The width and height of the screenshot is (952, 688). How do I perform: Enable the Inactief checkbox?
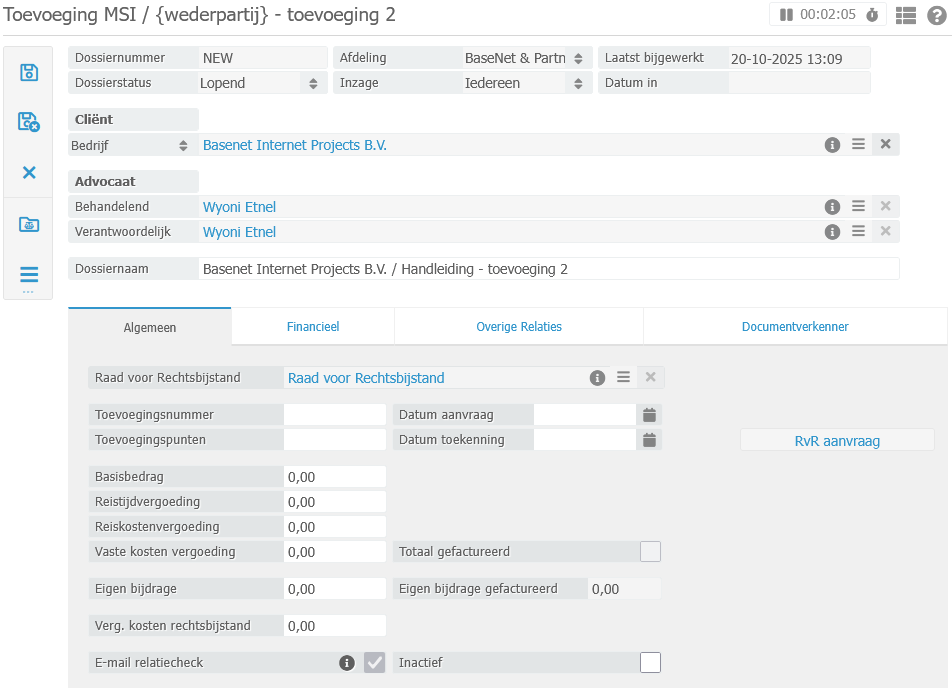point(650,662)
